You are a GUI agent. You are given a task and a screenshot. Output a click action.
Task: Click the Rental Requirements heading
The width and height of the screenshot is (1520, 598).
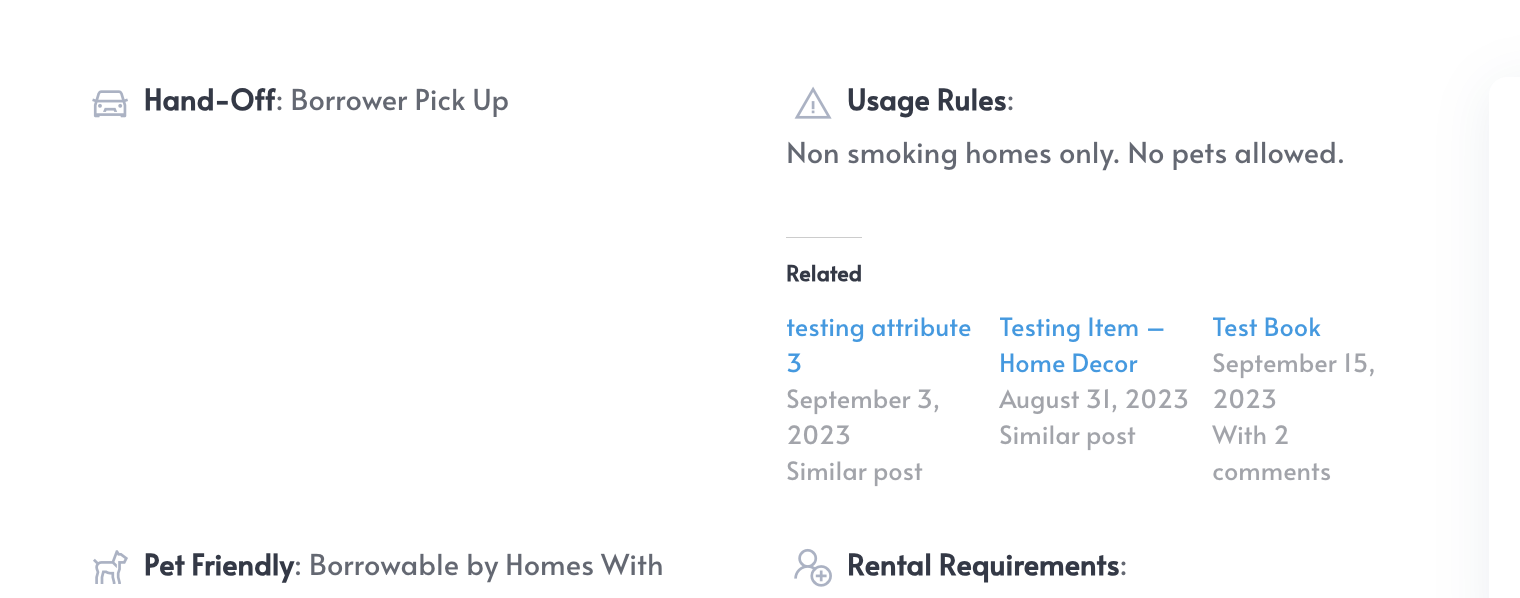pos(983,566)
